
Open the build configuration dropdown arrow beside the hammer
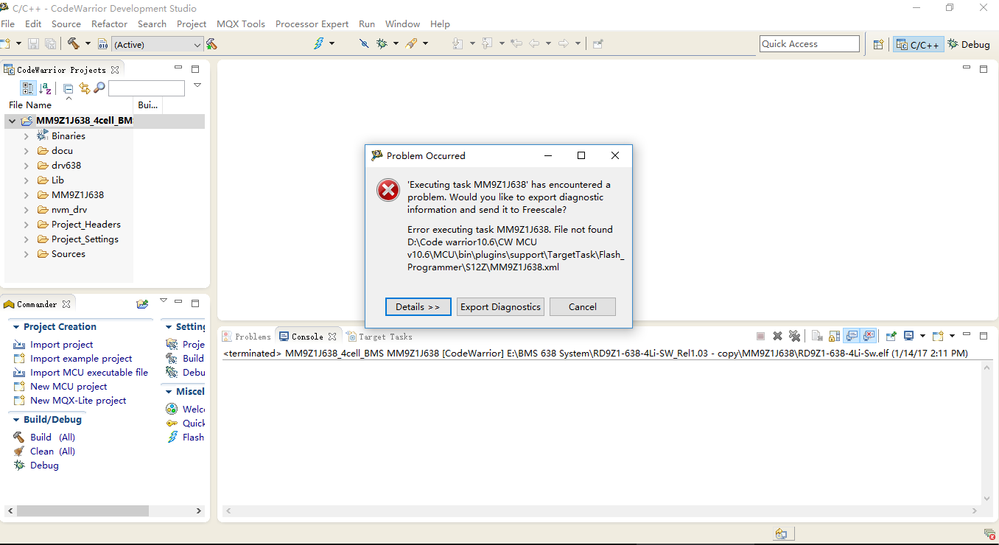click(88, 43)
